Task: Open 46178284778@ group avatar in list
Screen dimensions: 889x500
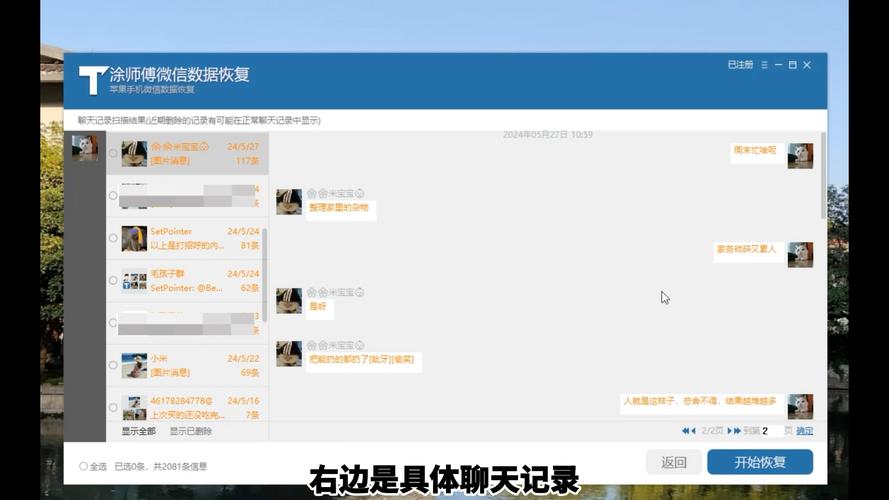Action: tap(134, 408)
